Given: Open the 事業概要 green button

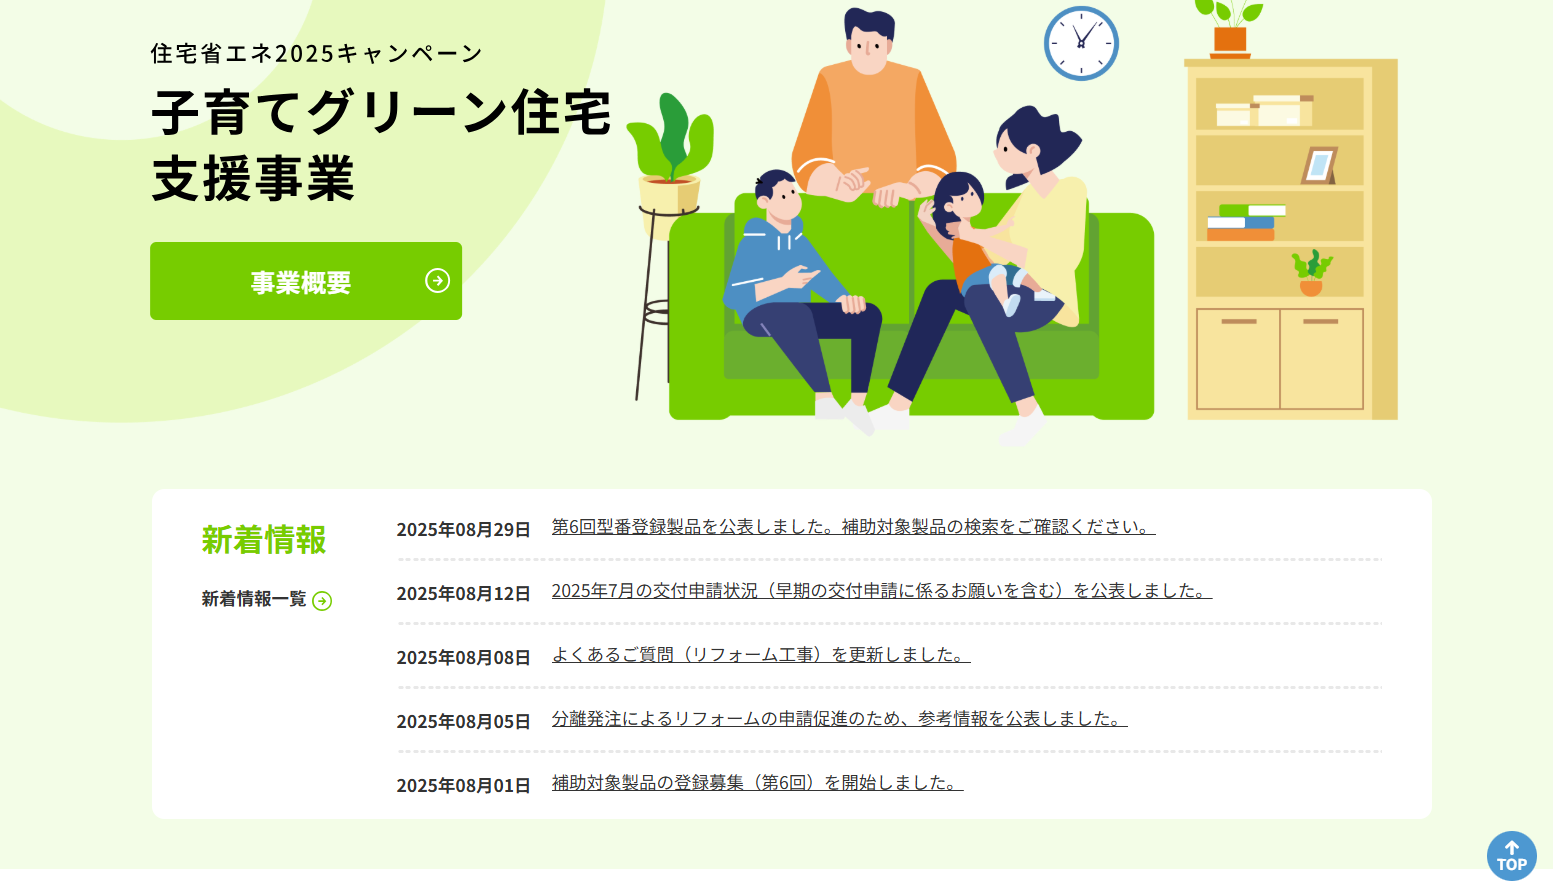Looking at the screenshot, I should [306, 281].
